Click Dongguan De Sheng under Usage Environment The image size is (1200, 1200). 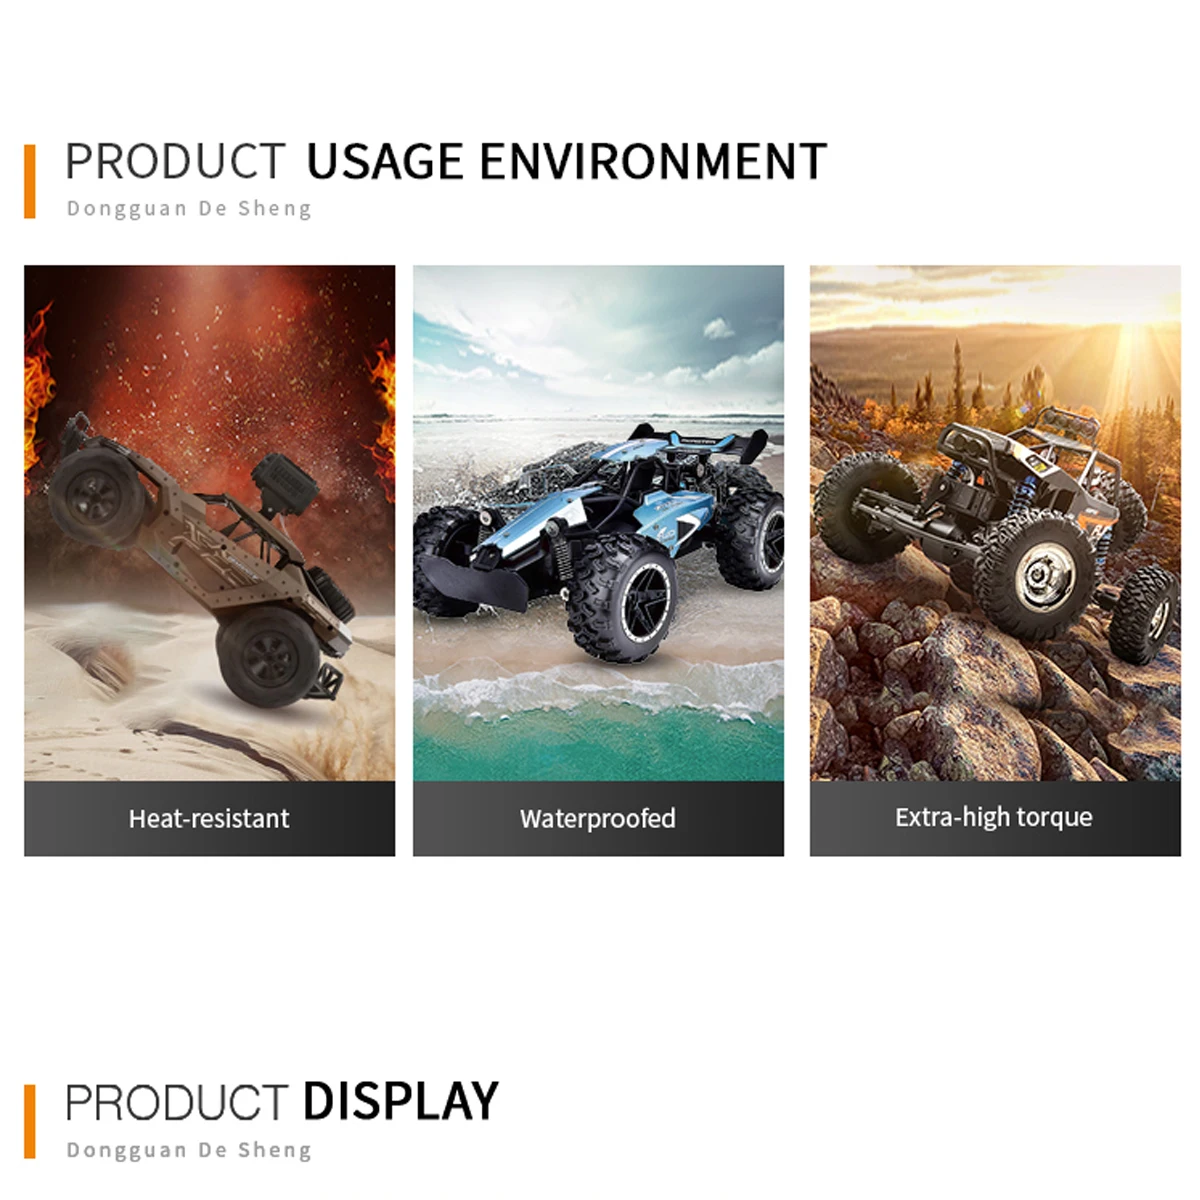tap(189, 209)
